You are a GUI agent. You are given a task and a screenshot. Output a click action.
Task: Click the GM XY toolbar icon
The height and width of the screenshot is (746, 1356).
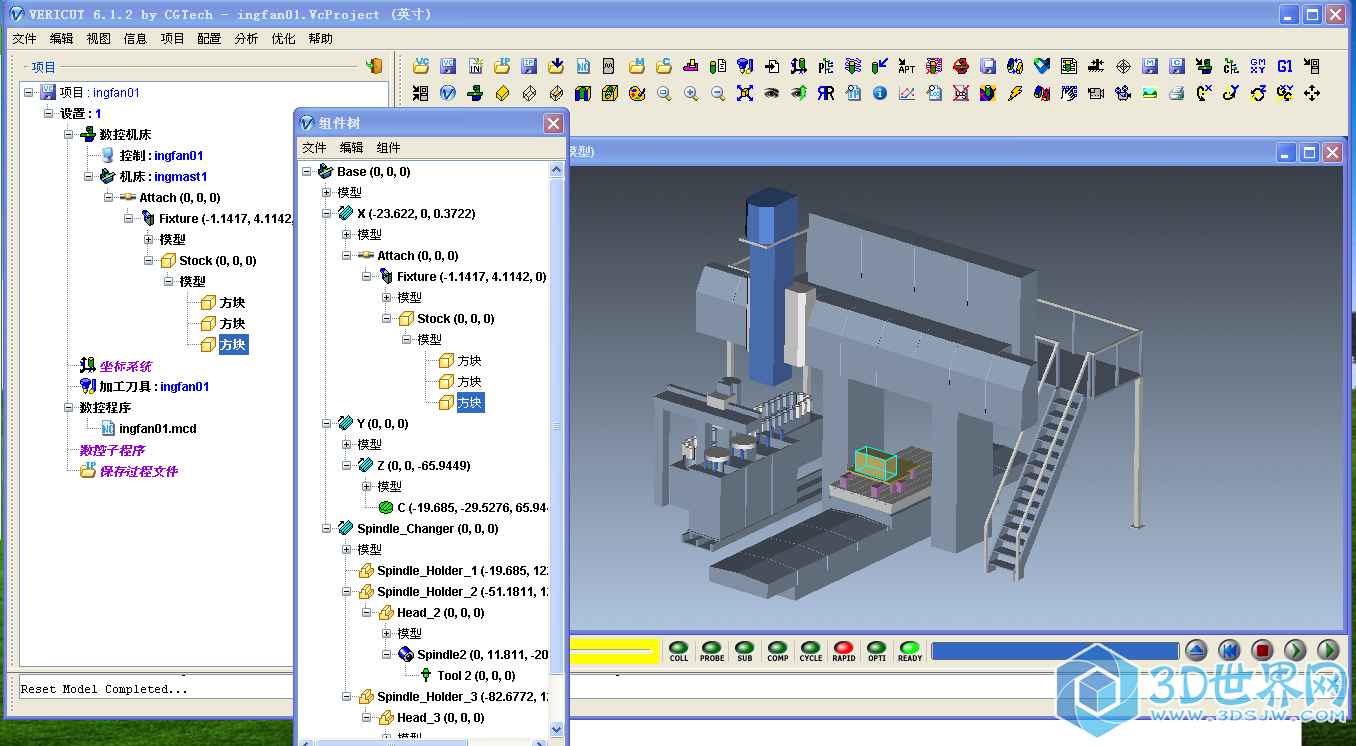(1257, 66)
